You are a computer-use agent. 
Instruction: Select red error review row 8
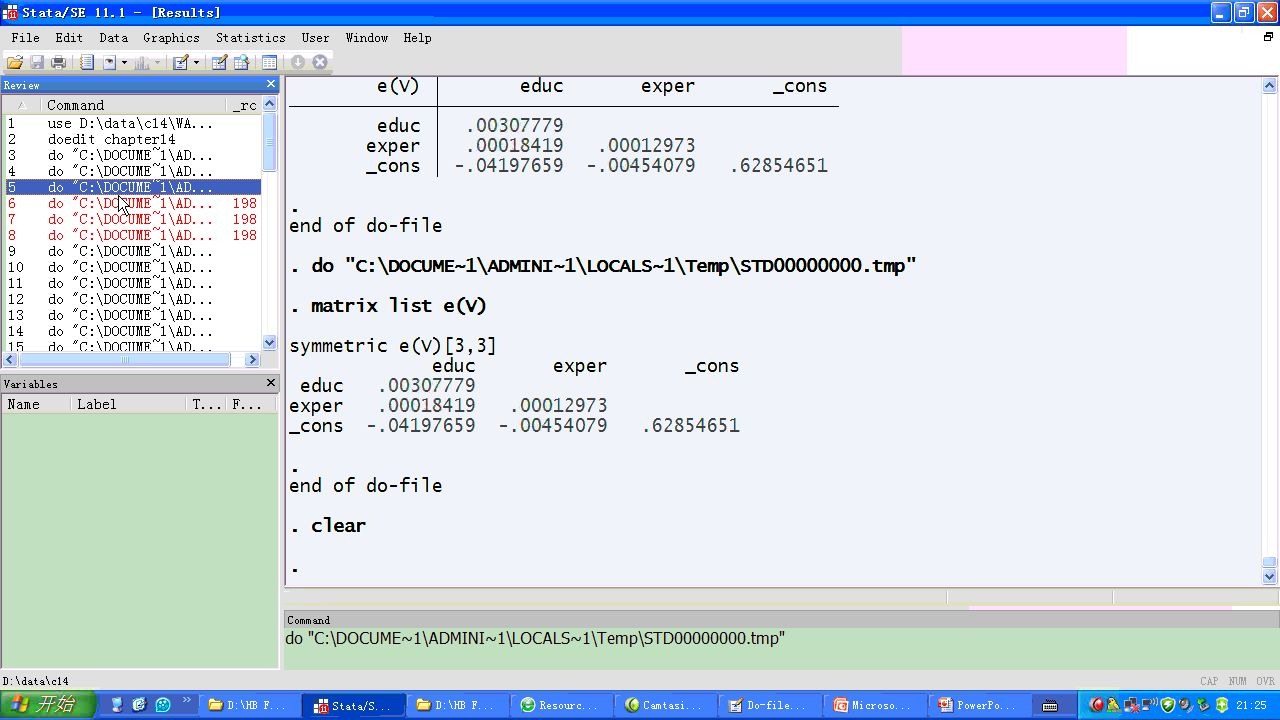click(131, 235)
